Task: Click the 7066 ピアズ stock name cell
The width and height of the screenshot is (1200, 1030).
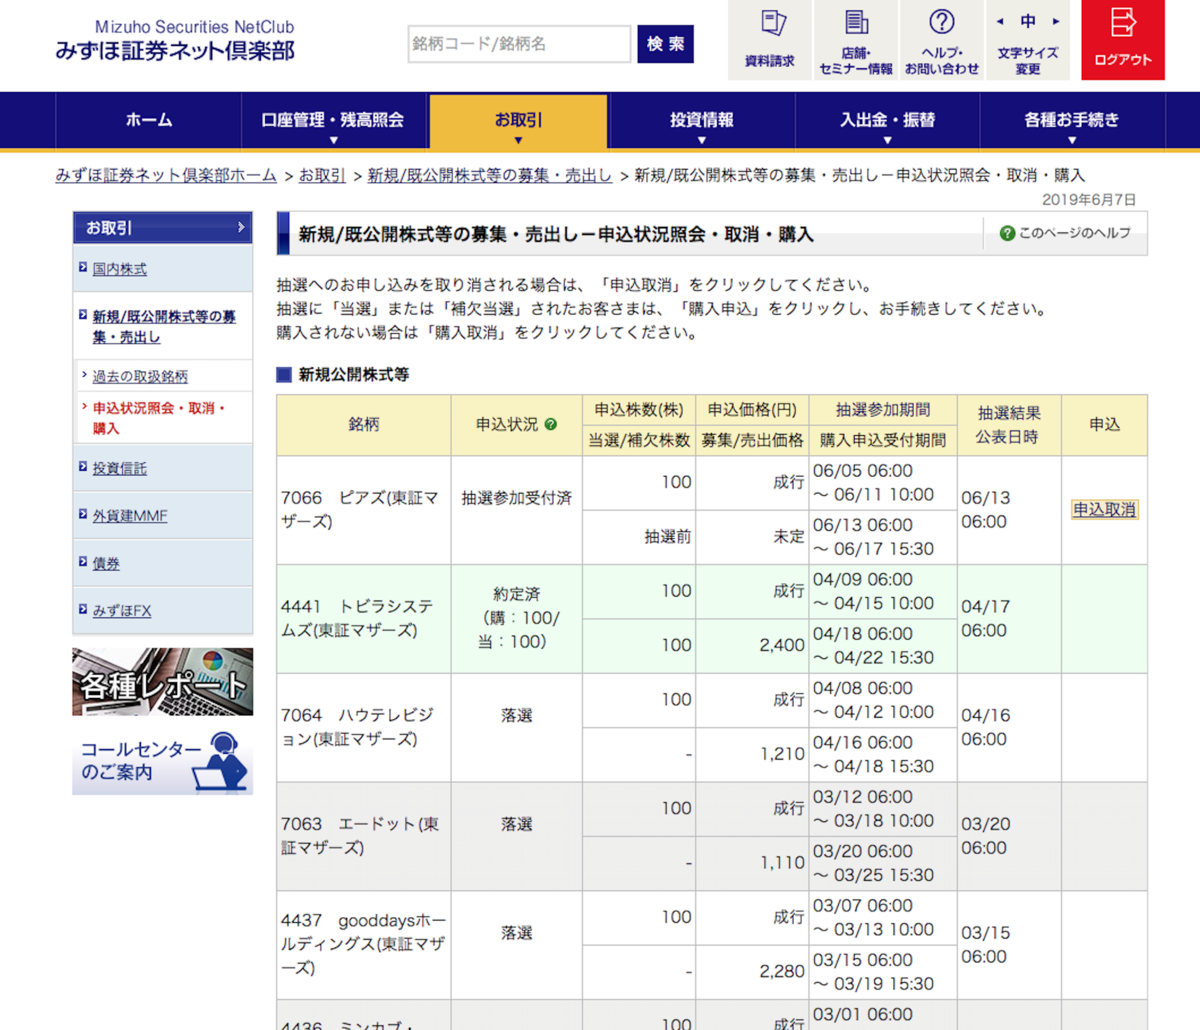Action: [364, 510]
